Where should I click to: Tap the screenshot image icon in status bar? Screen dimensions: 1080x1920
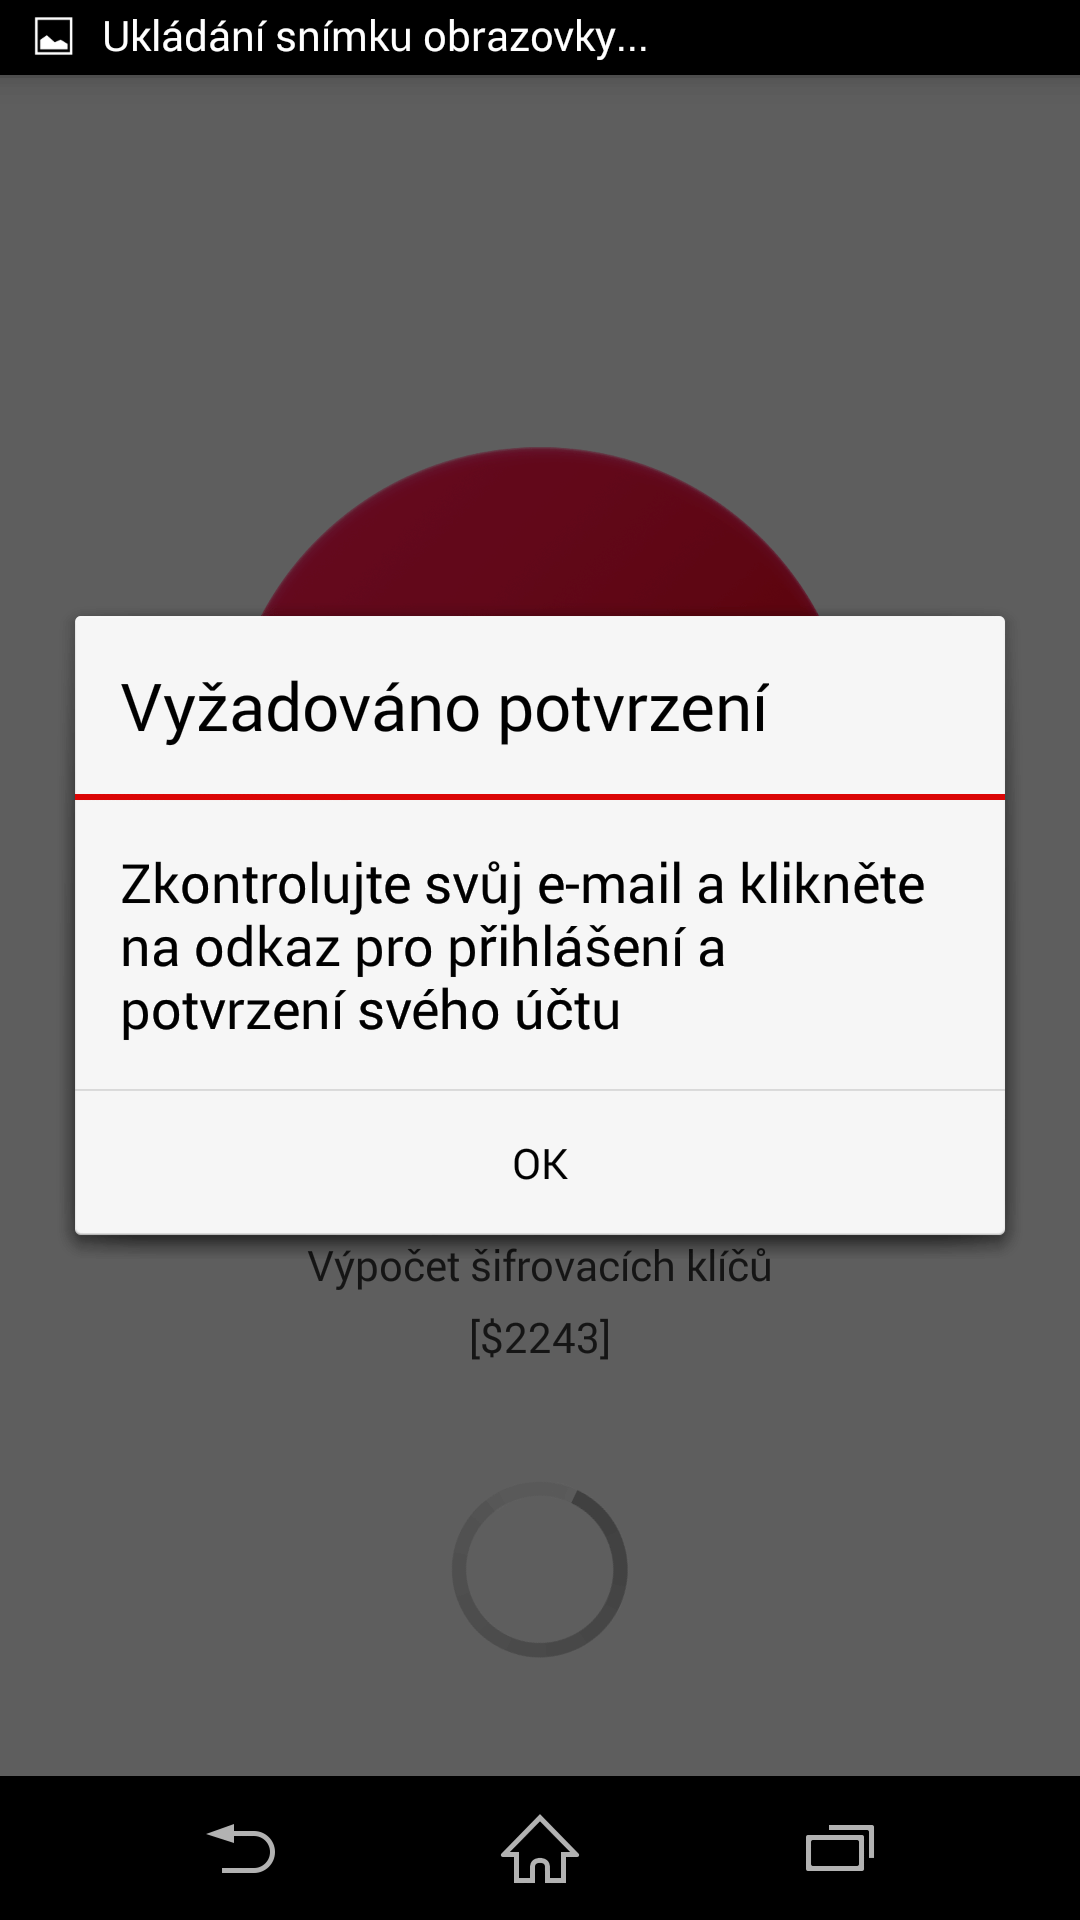click(54, 38)
